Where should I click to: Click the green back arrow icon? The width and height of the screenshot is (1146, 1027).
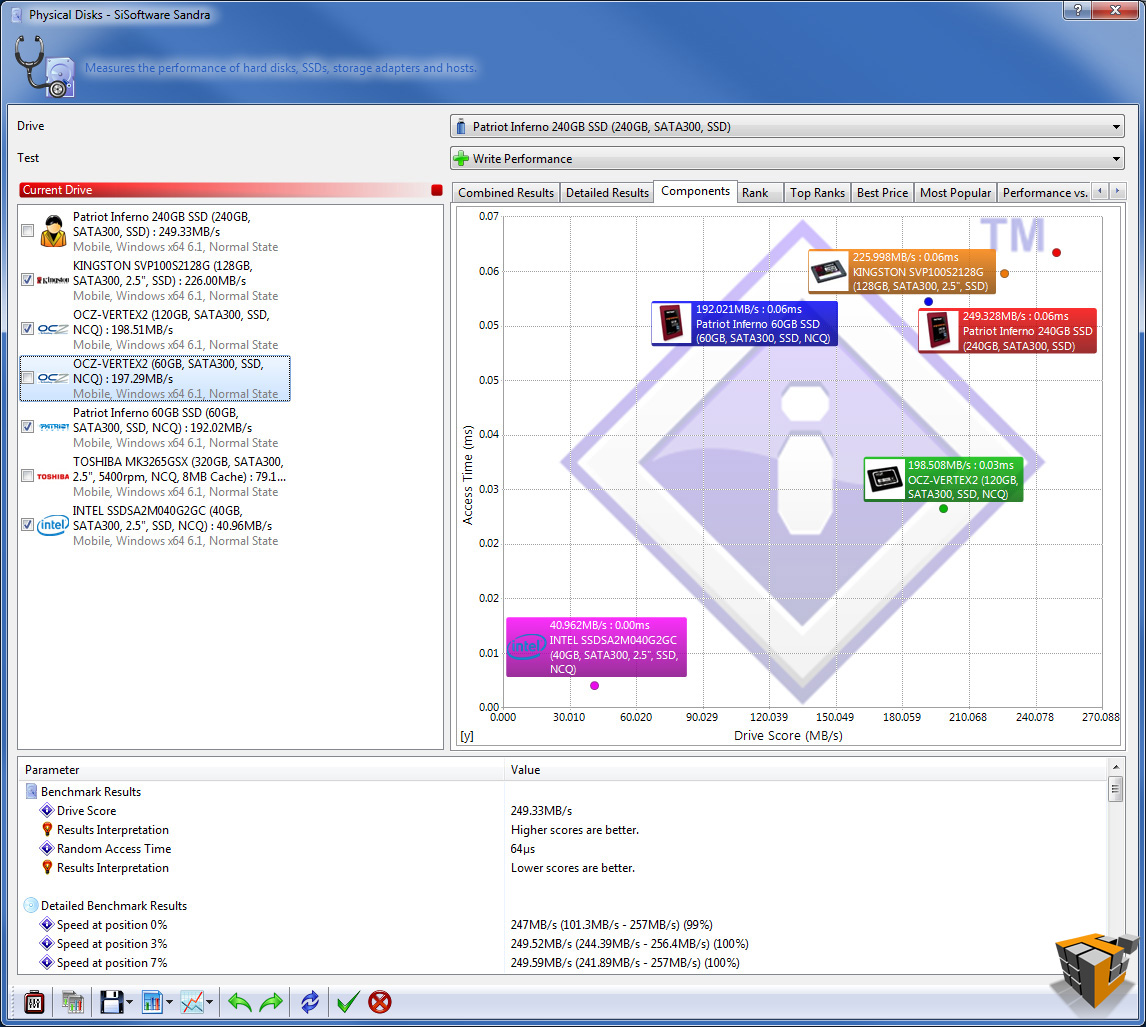[240, 1001]
